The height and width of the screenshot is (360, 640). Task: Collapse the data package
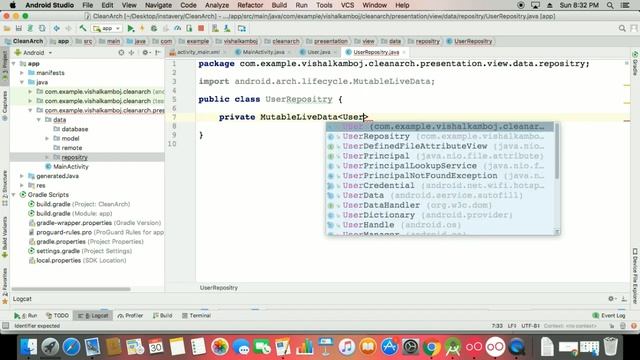pyautogui.click(x=39, y=120)
